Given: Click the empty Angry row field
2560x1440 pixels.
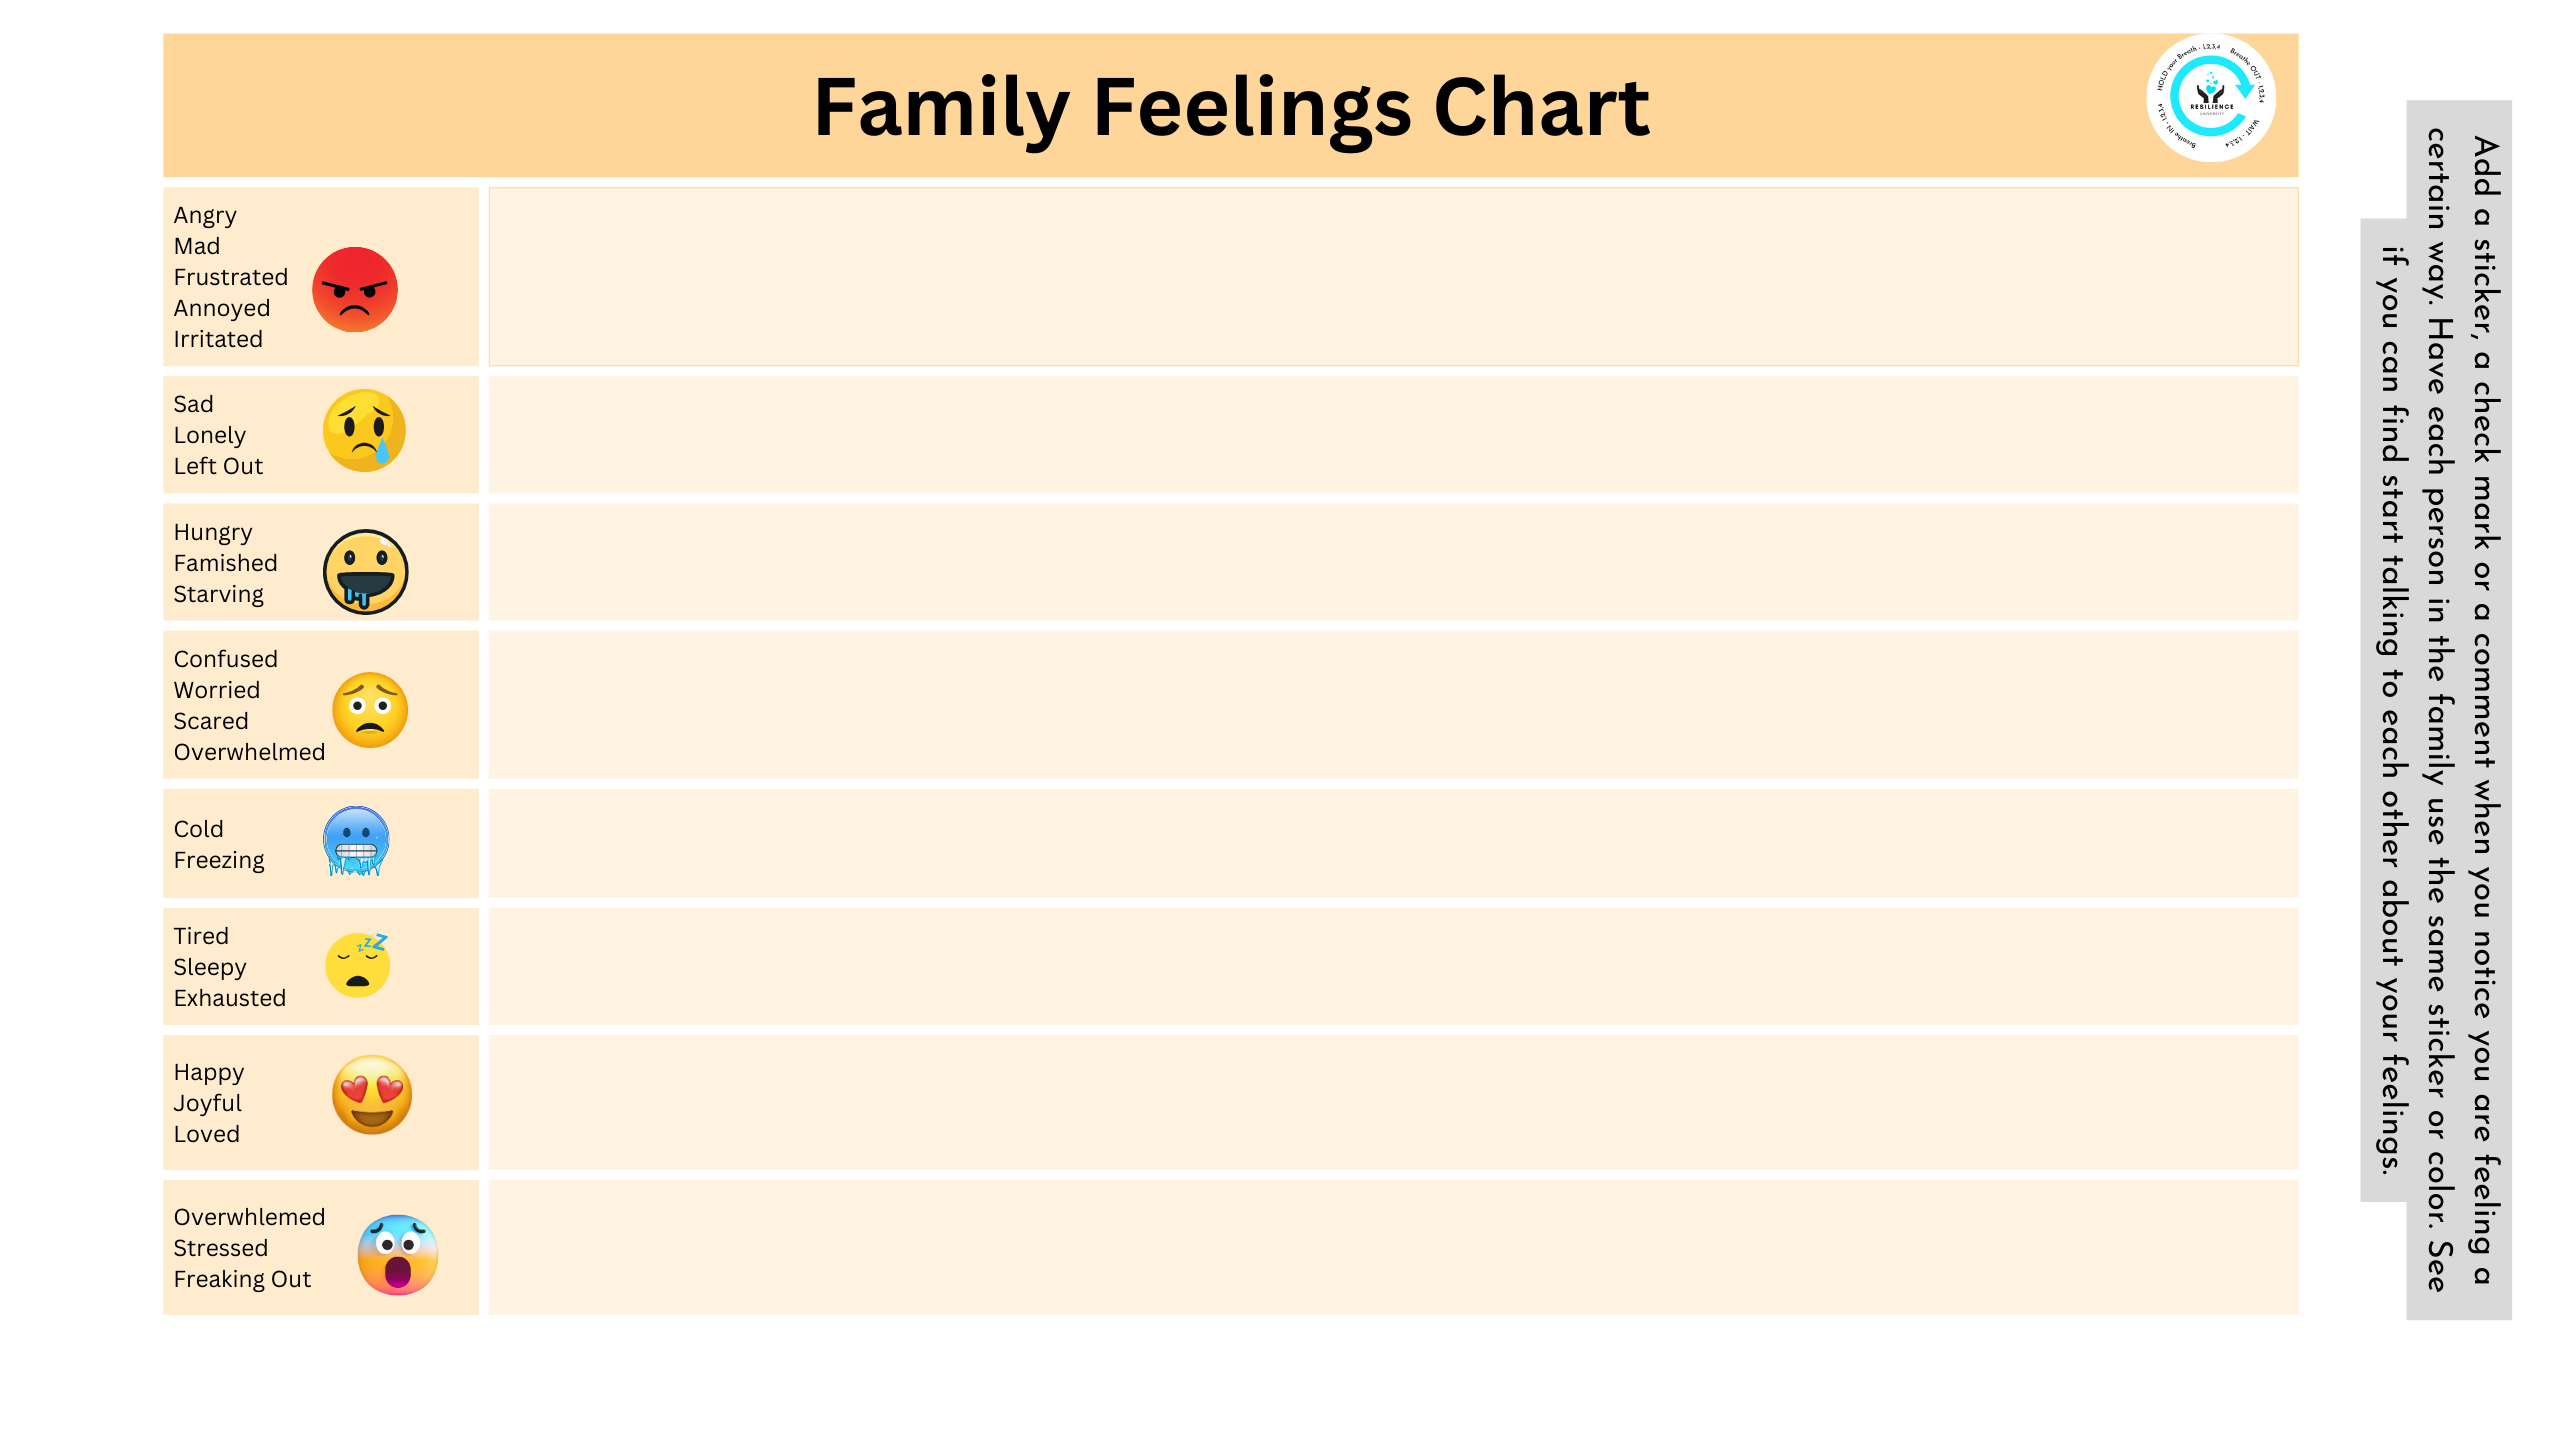Looking at the screenshot, I should coord(1393,276).
